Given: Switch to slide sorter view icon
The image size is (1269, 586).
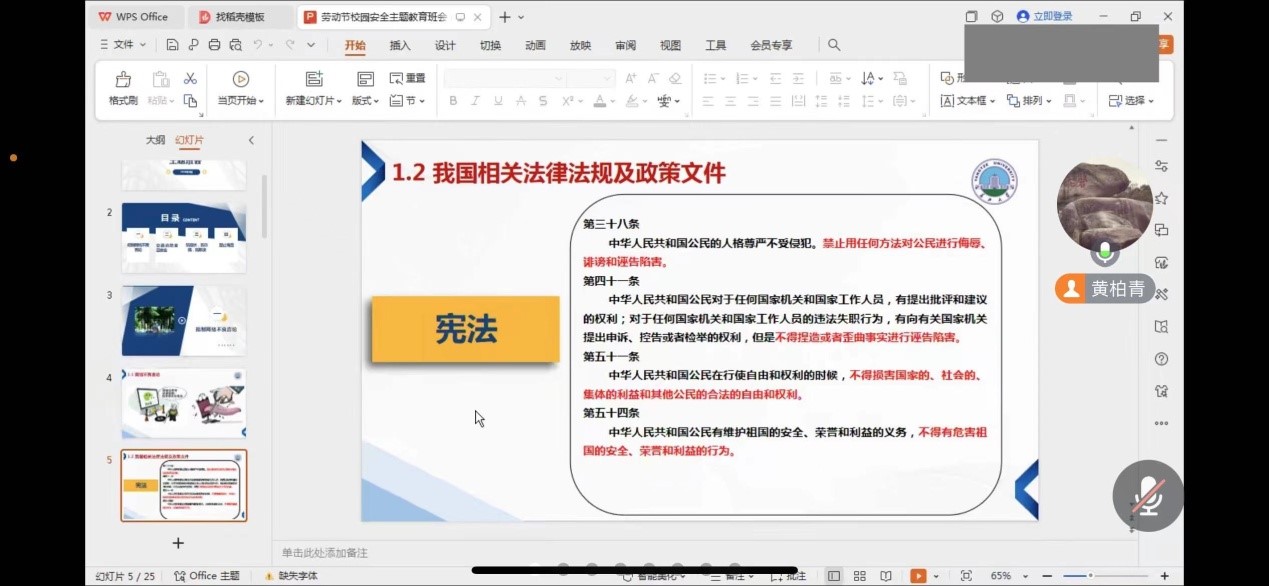Looking at the screenshot, I should [x=858, y=577].
